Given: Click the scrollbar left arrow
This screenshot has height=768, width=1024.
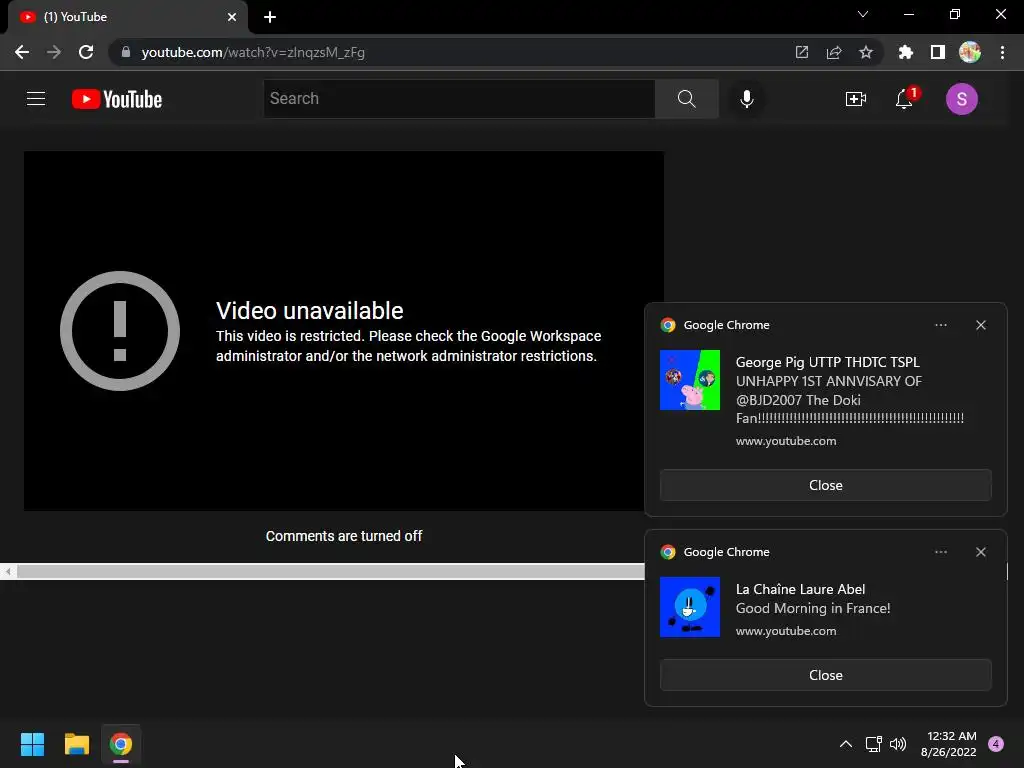Looking at the screenshot, I should click(x=8, y=572).
